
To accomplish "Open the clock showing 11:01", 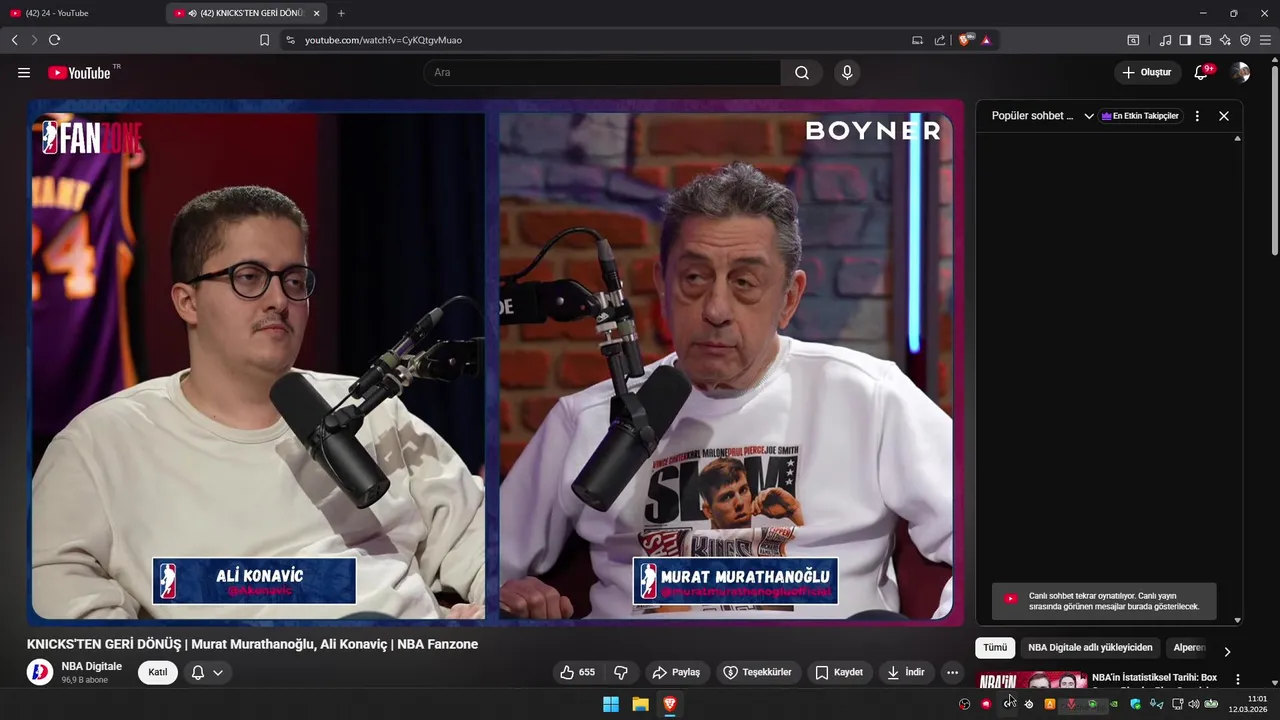I will (x=1248, y=704).
